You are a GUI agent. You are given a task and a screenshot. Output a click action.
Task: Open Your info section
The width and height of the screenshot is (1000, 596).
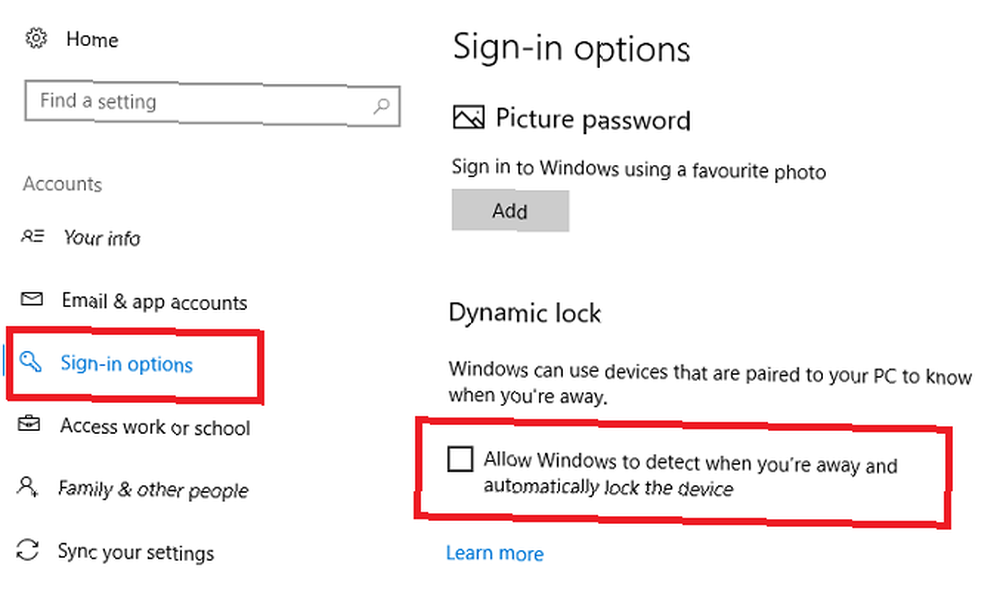coord(102,238)
